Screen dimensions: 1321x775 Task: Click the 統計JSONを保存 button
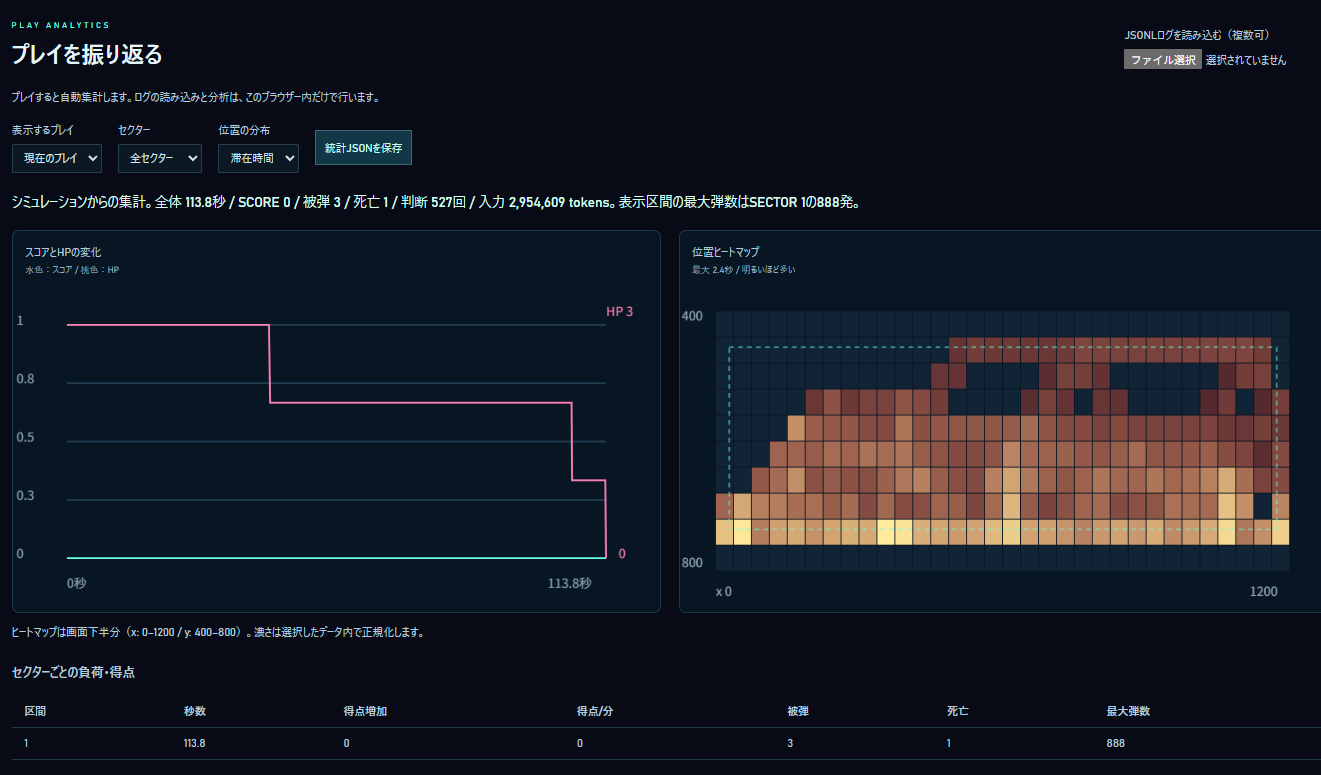coord(363,147)
